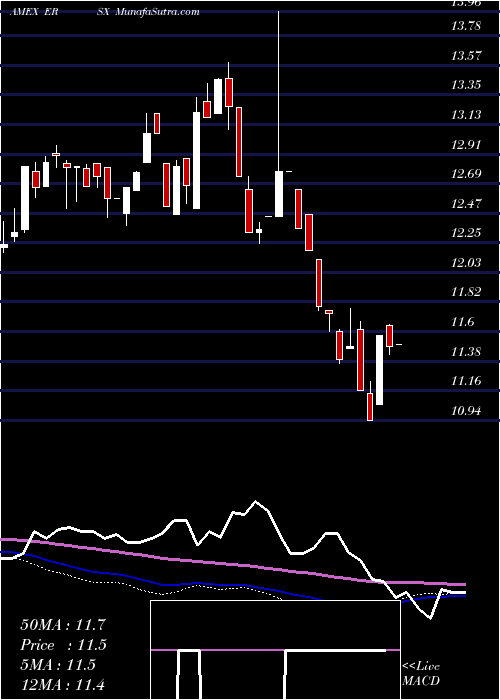Select the 11.16 price axis label

point(466,381)
